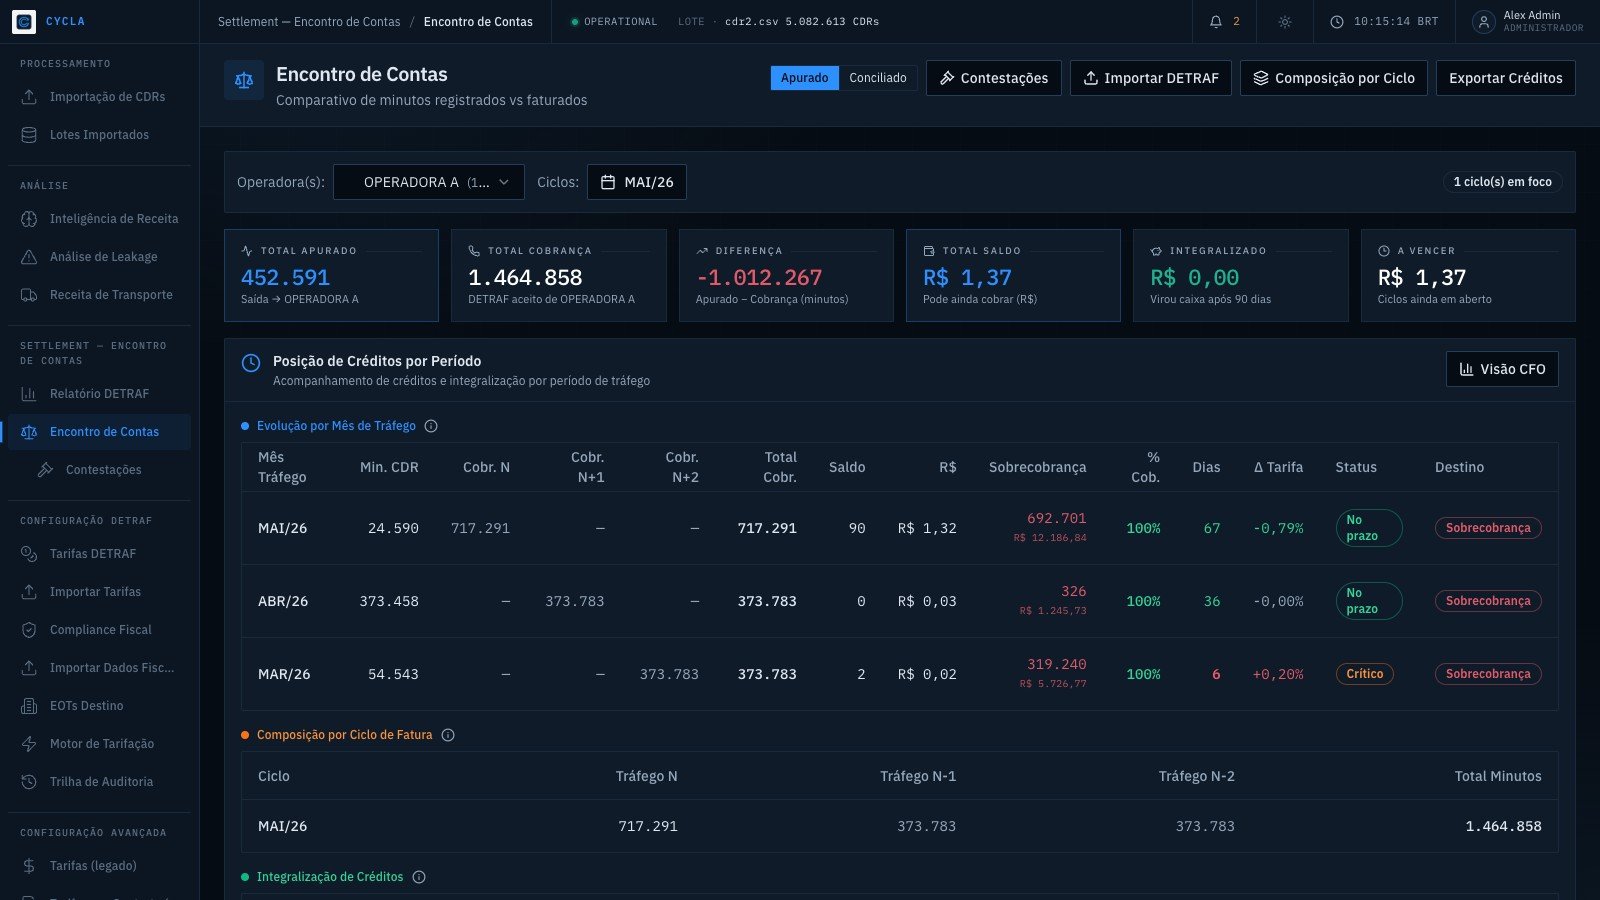The height and width of the screenshot is (900, 1600).
Task: Click the Importar DETRAF button
Action: click(x=1151, y=78)
